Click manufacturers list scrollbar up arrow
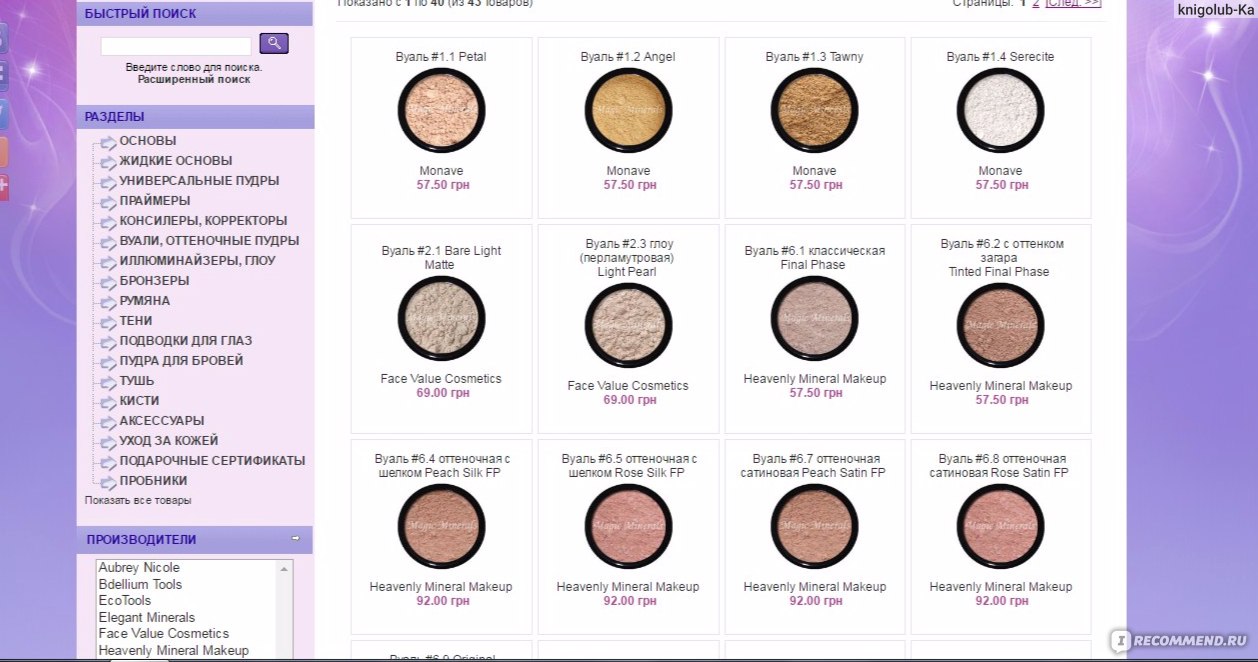The width and height of the screenshot is (1258, 662). (284, 568)
